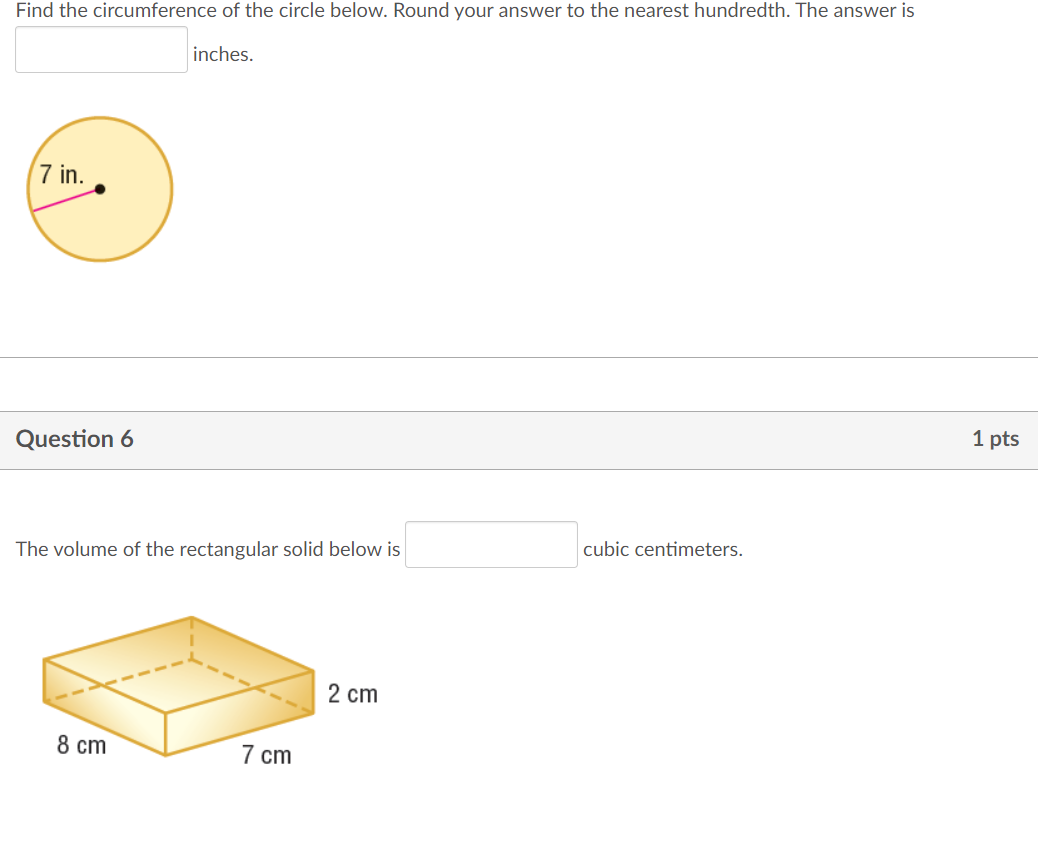
Task: Click the 7 in. radius label
Action: [x=60, y=172]
